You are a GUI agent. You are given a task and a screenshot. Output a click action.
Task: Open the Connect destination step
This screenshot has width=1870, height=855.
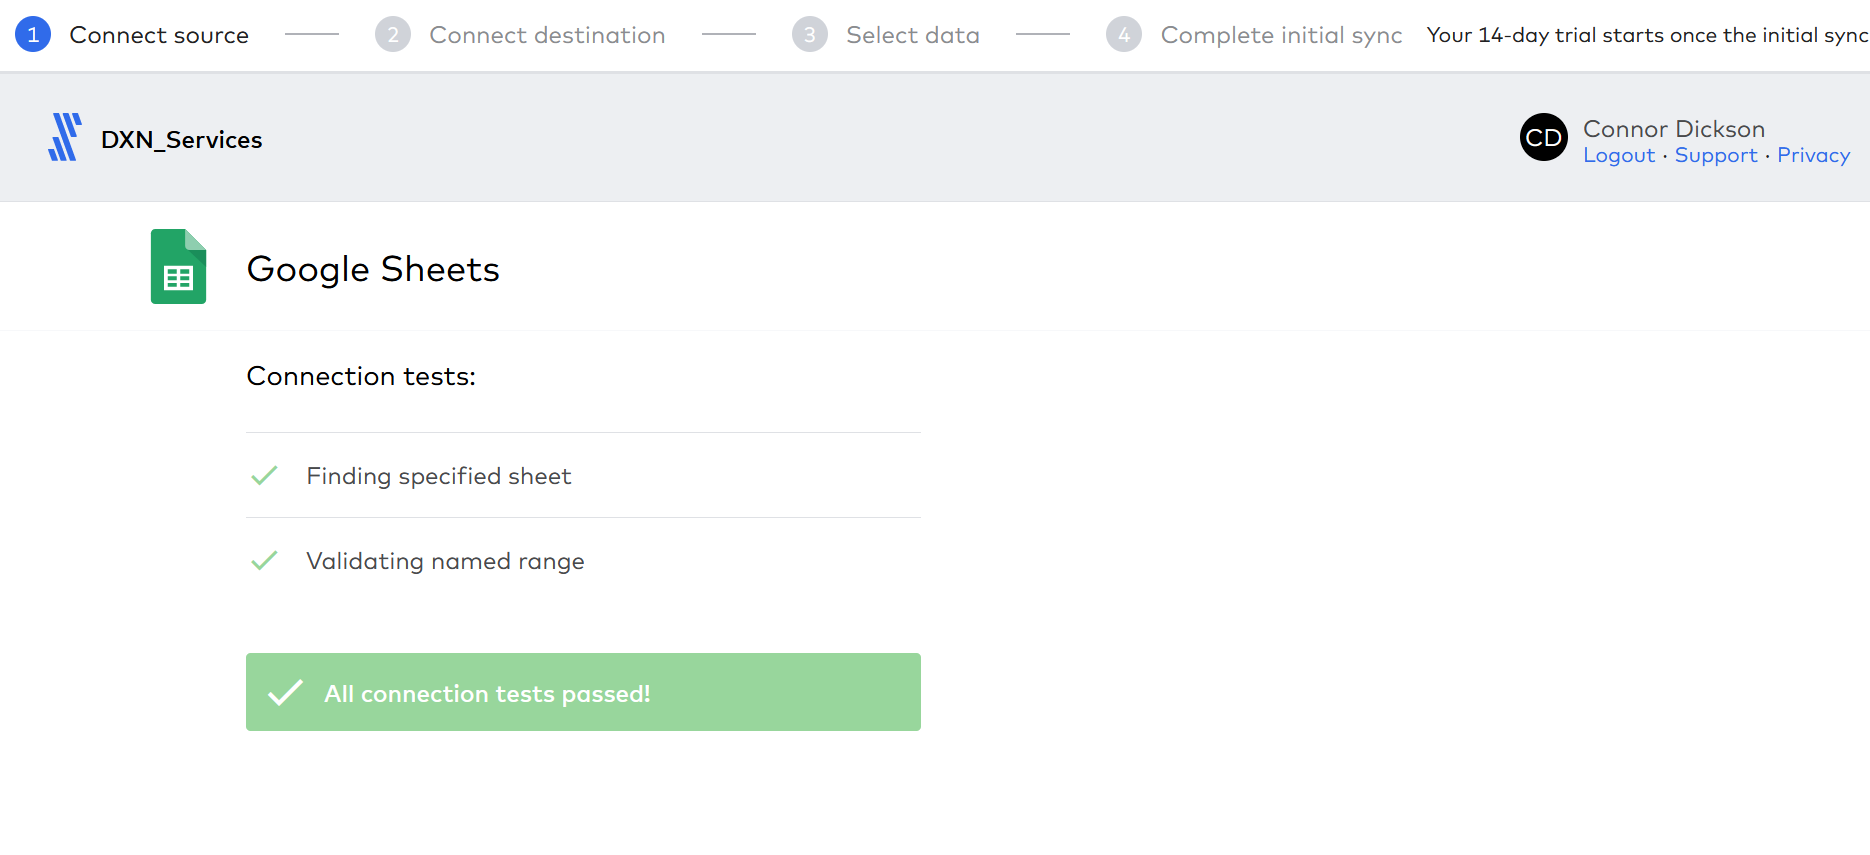coord(547,34)
